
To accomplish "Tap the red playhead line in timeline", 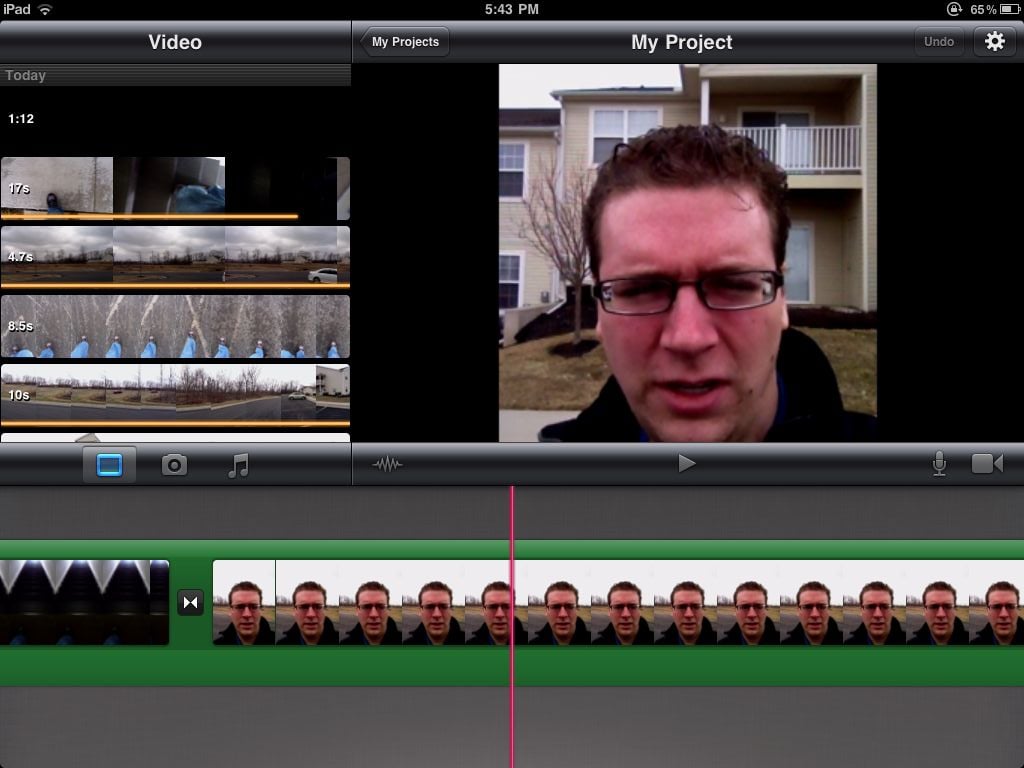I will [512, 627].
